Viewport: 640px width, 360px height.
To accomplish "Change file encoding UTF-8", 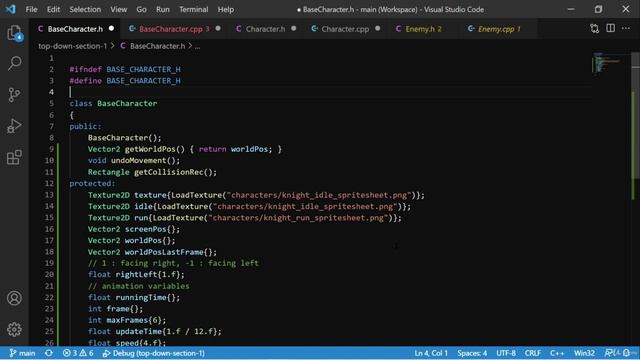I will tap(506, 353).
